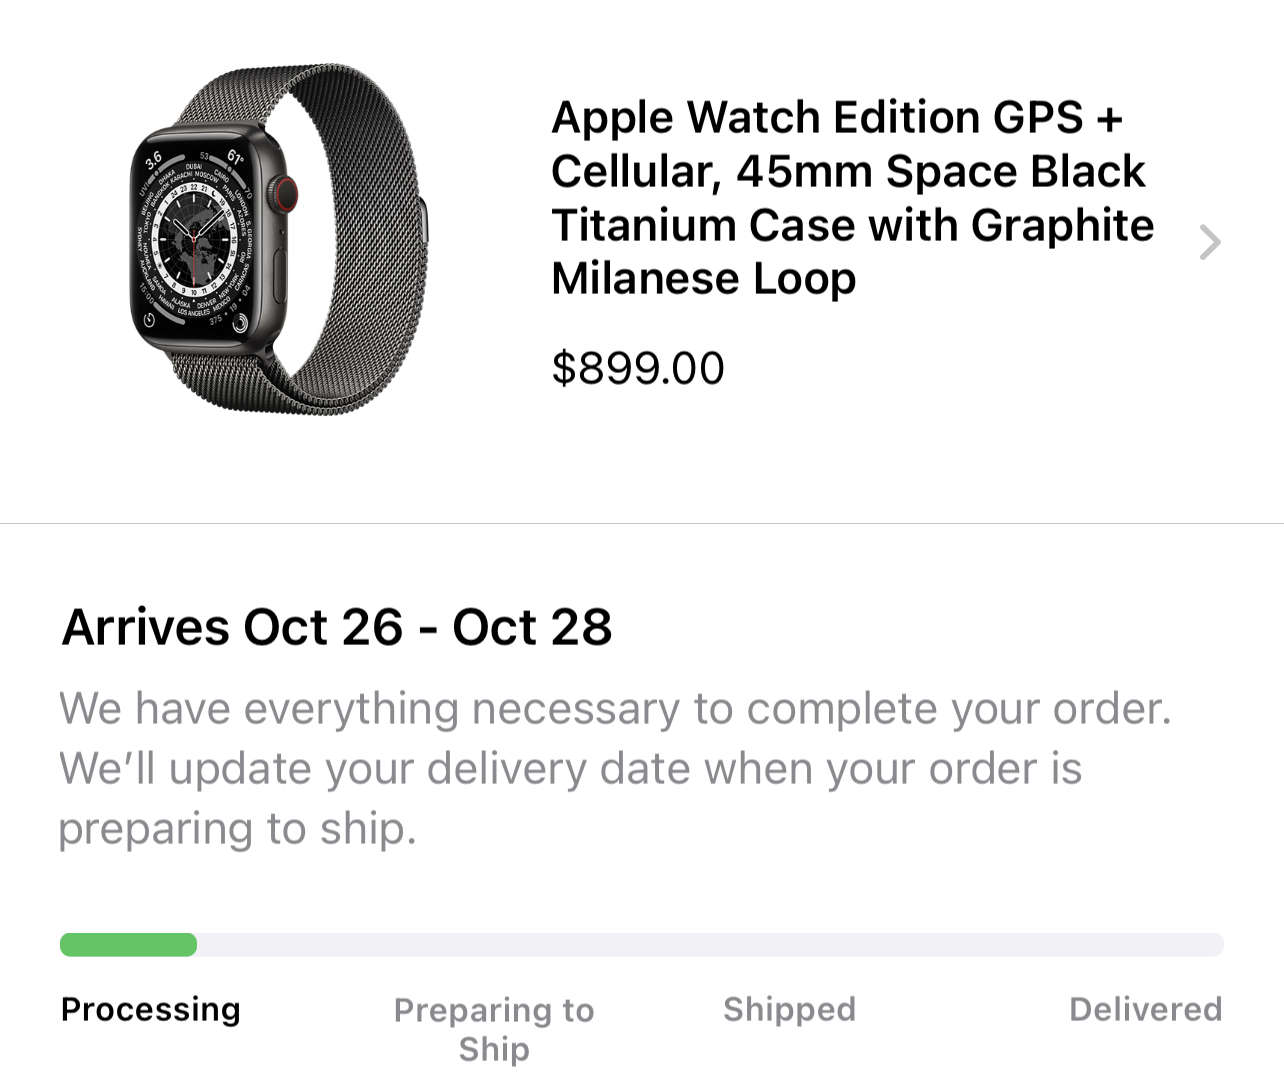
Task: Tap the 'Milanese Loop' text line
Action: point(704,279)
